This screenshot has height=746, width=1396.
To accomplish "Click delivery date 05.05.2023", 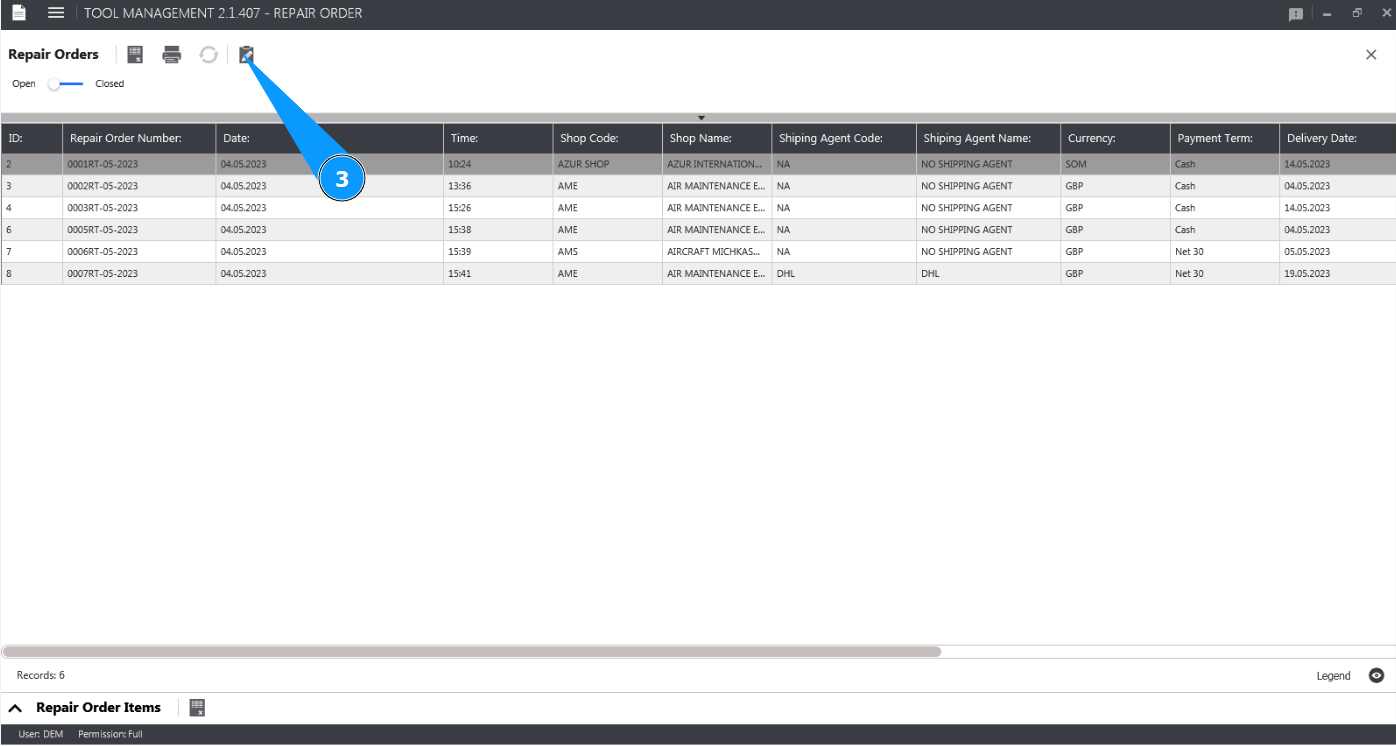I will [x=1337, y=252].
